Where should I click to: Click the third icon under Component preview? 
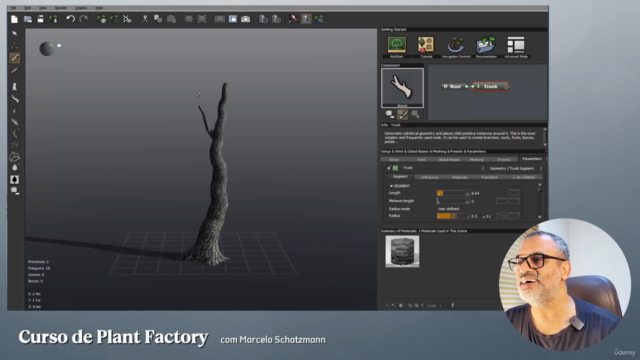[x=416, y=115]
